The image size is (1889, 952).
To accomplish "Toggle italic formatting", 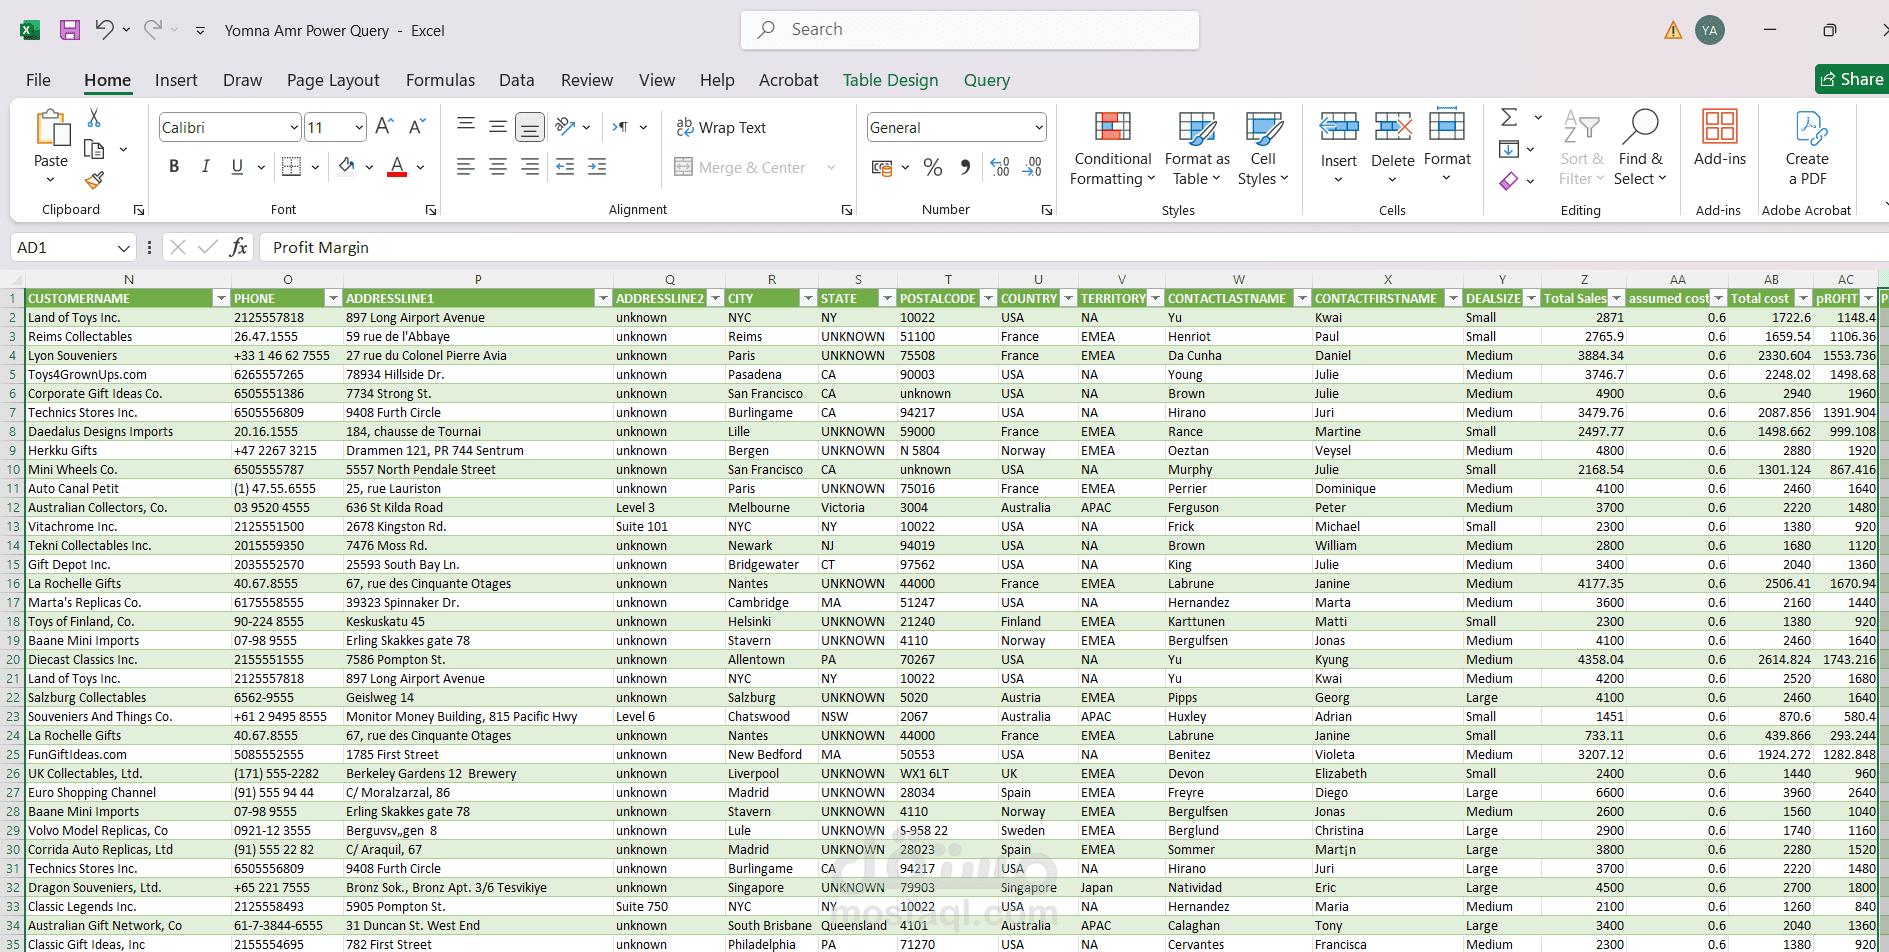I will [205, 166].
